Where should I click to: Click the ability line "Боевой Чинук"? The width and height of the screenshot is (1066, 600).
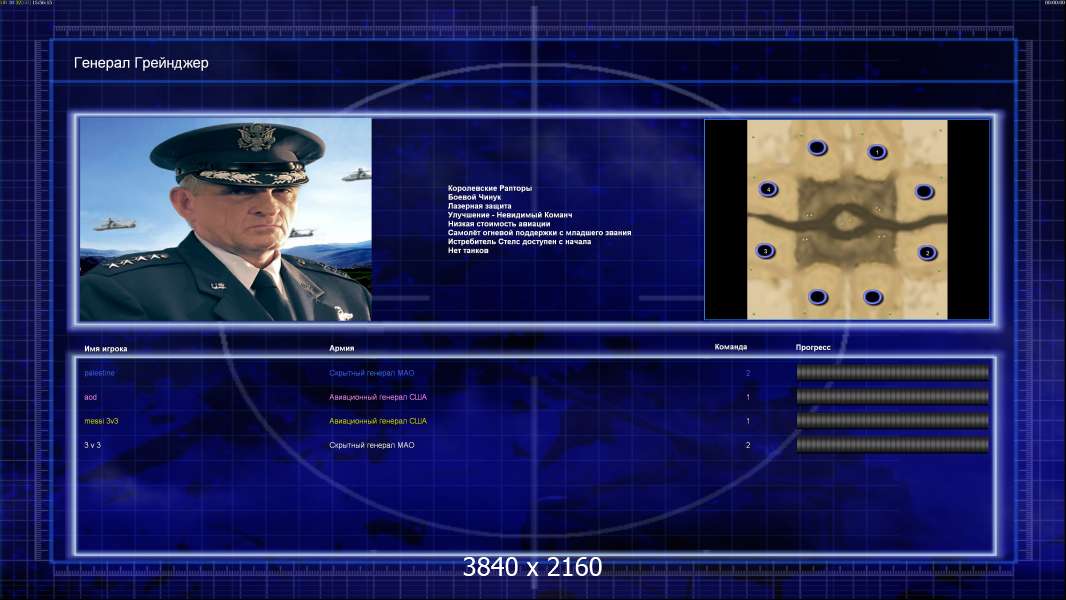tap(475, 197)
